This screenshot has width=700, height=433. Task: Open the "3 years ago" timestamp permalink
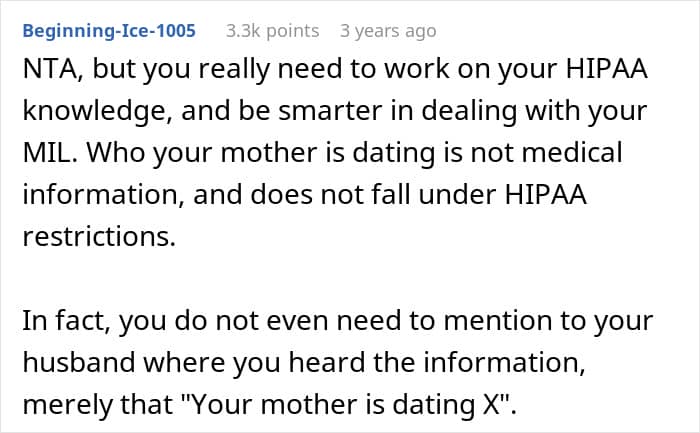point(388,31)
